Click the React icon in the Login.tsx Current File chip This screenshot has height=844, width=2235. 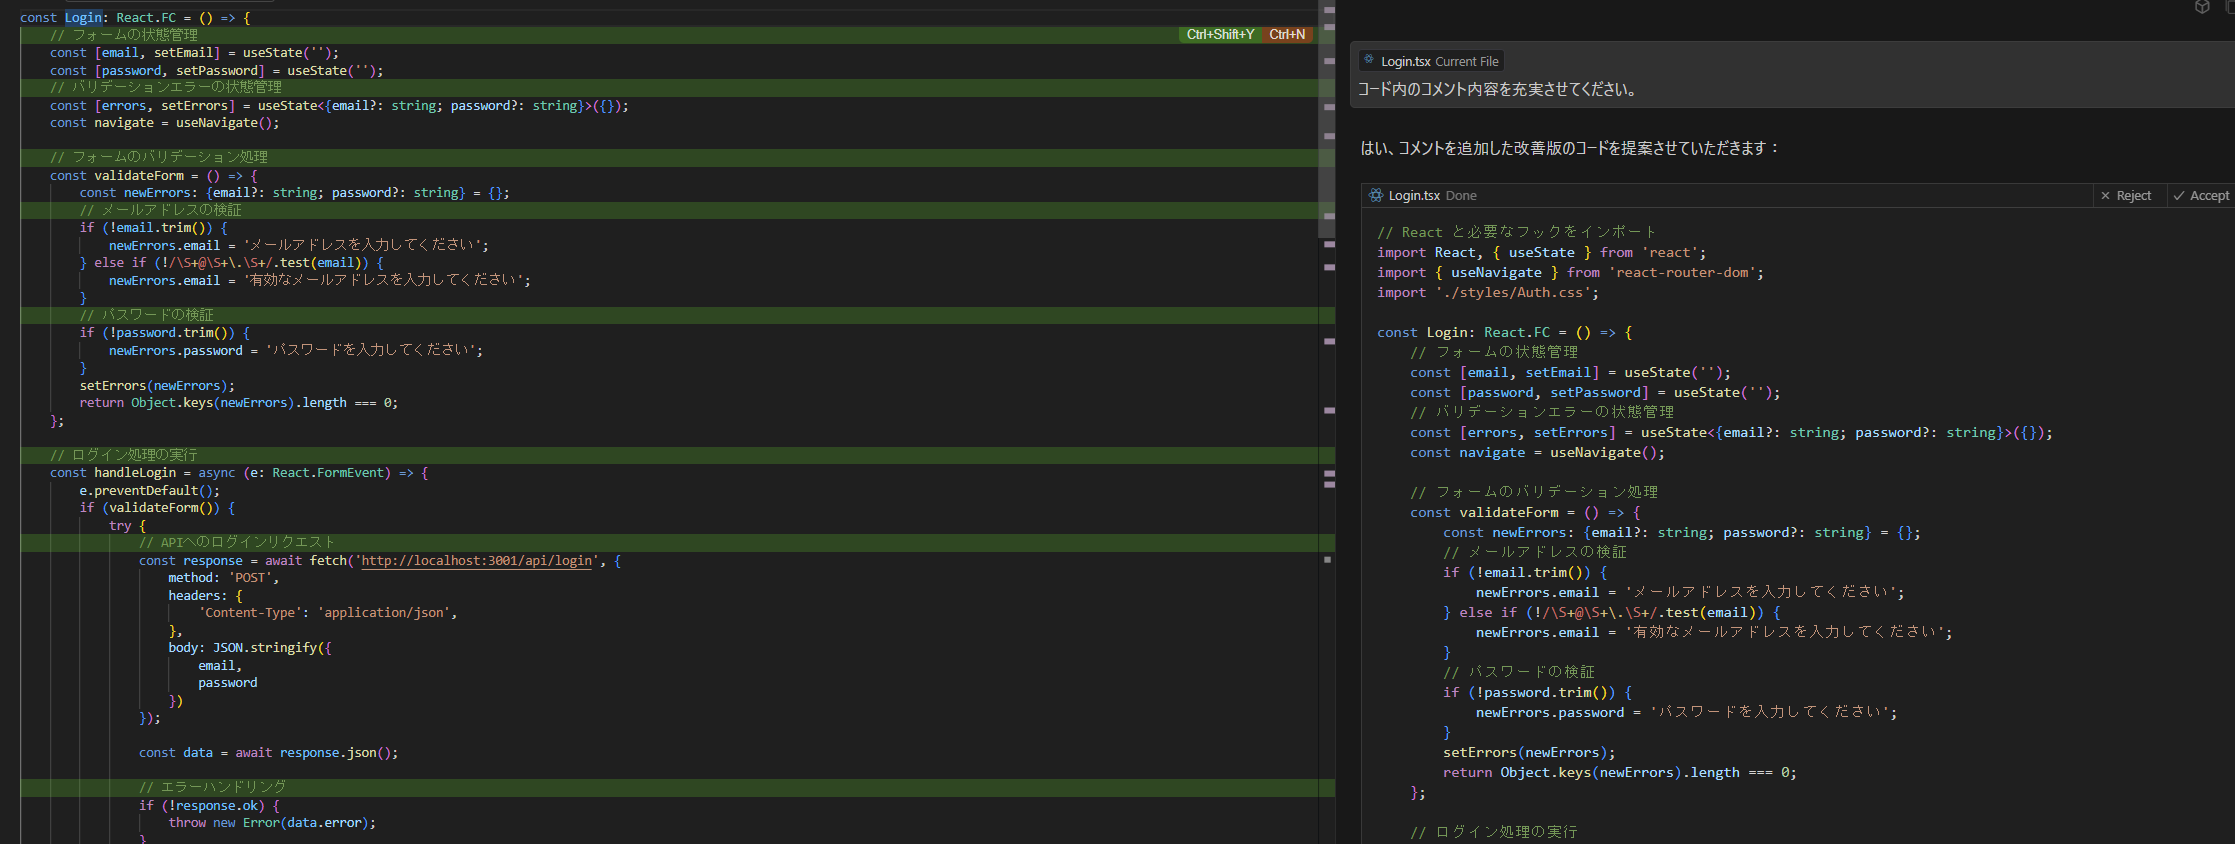[x=1369, y=60]
